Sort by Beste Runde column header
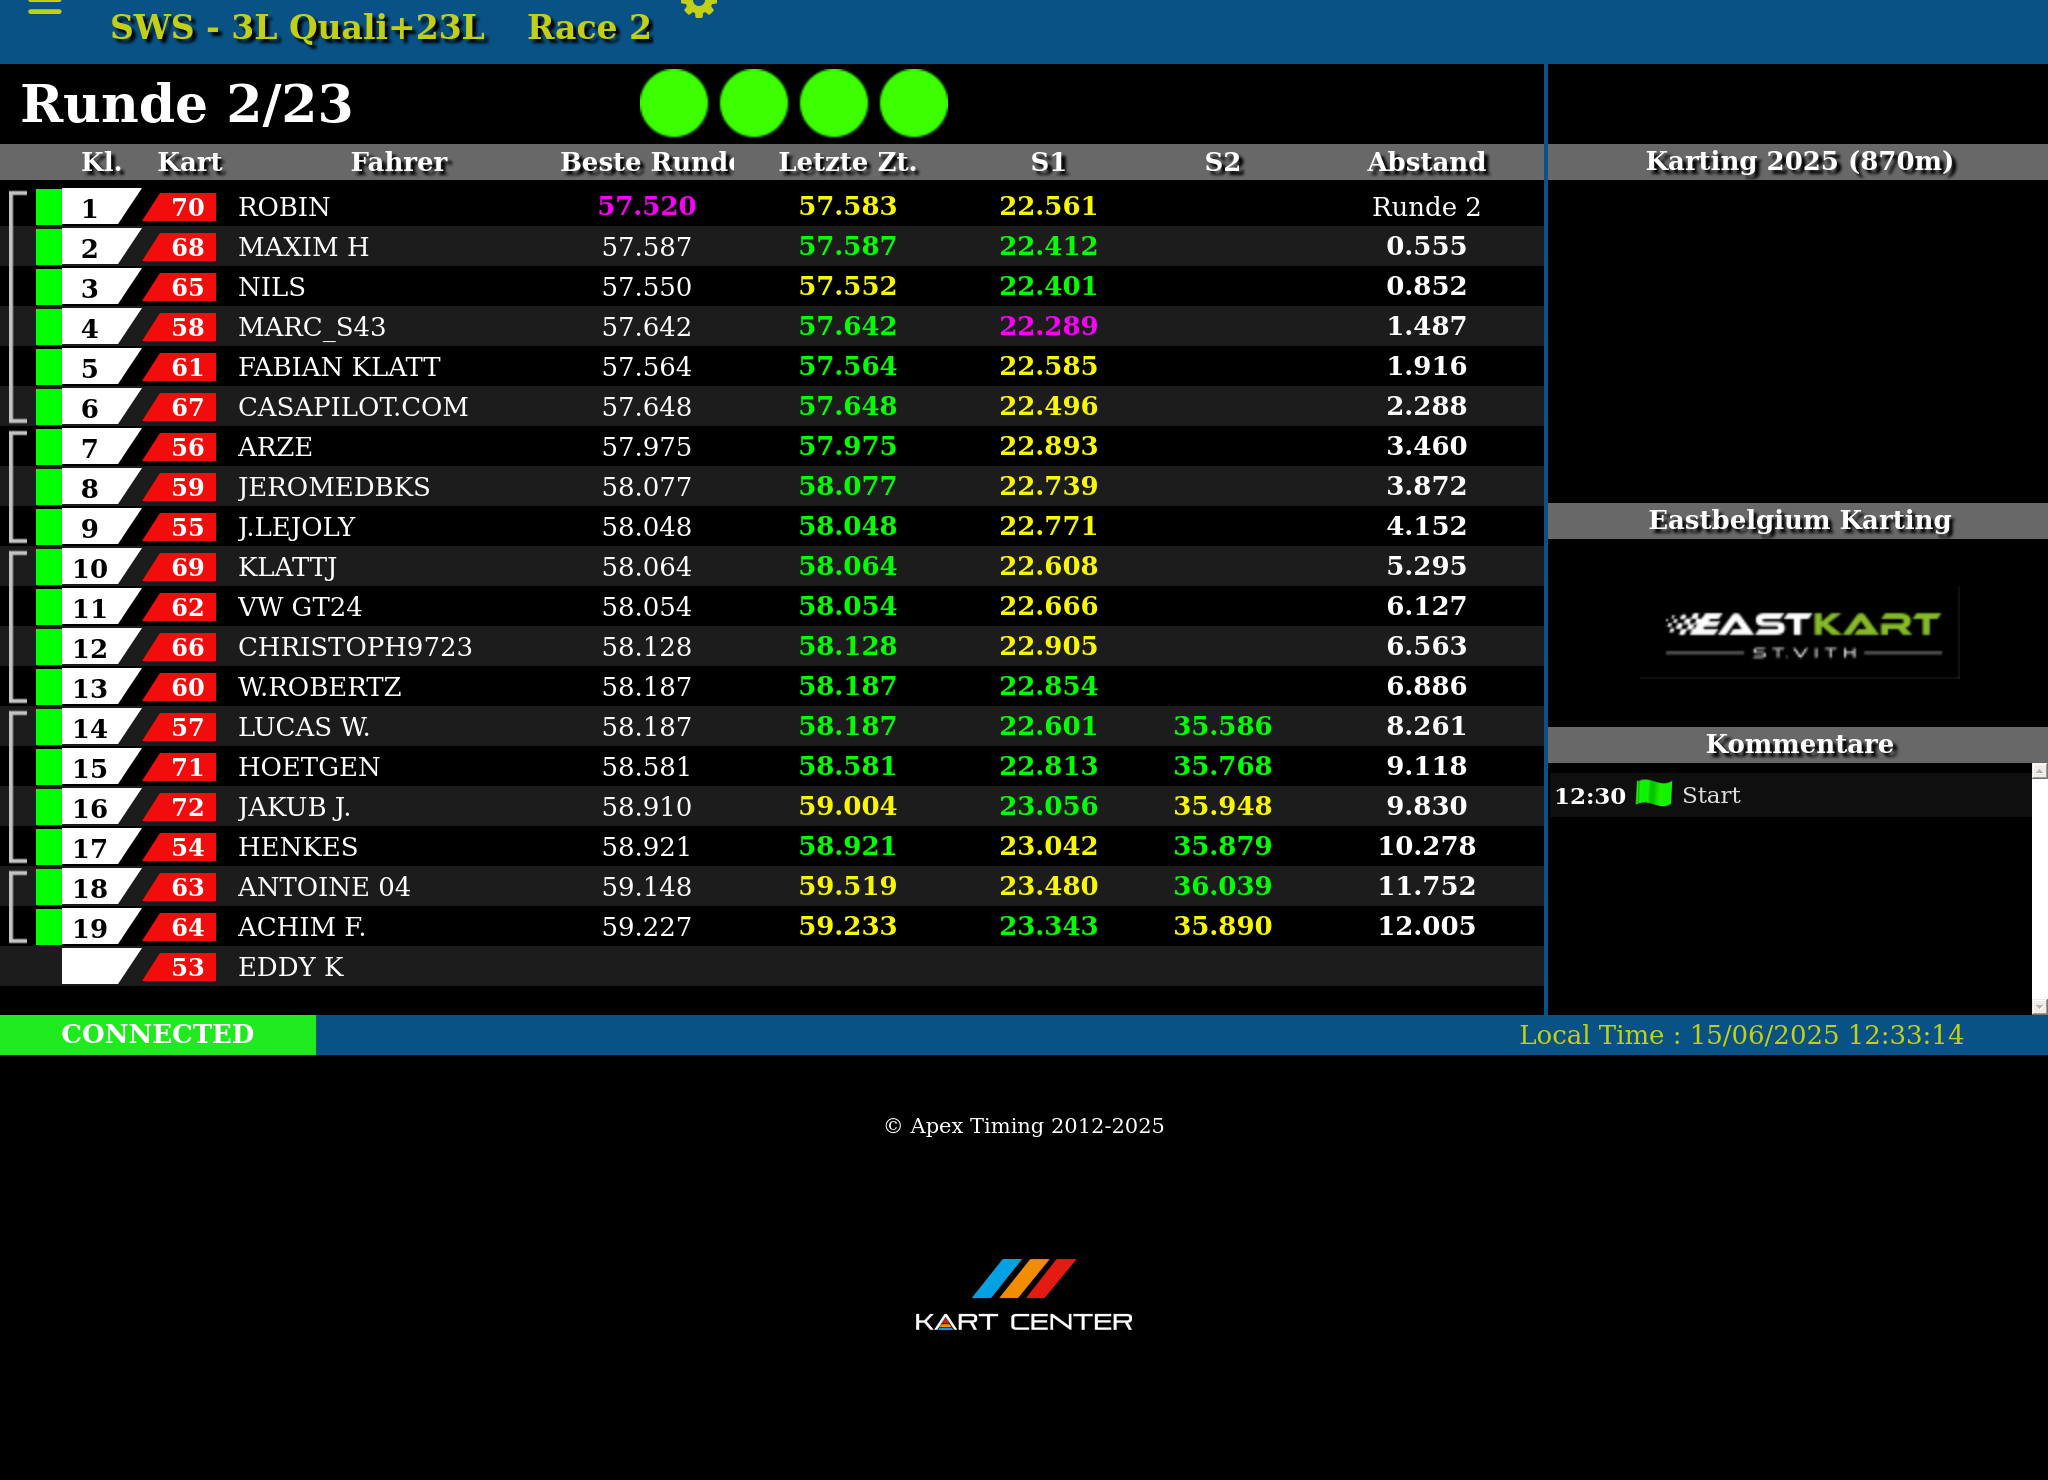 (x=646, y=162)
